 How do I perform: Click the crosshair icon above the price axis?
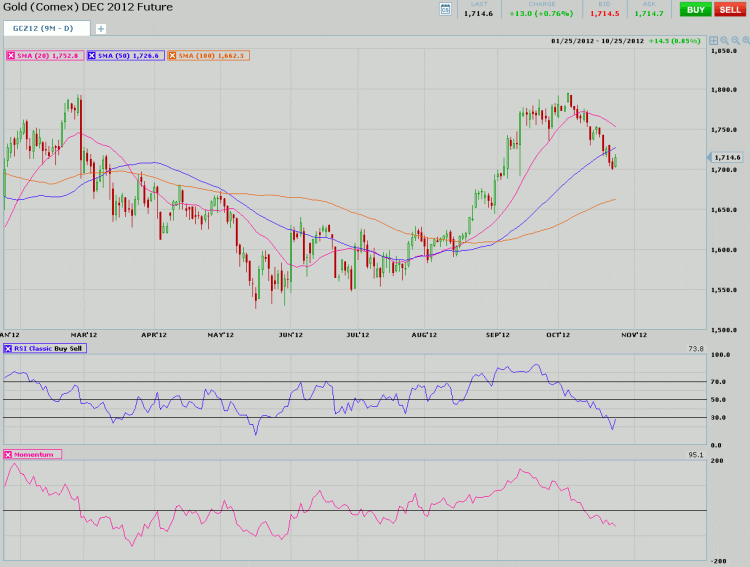coord(713,41)
